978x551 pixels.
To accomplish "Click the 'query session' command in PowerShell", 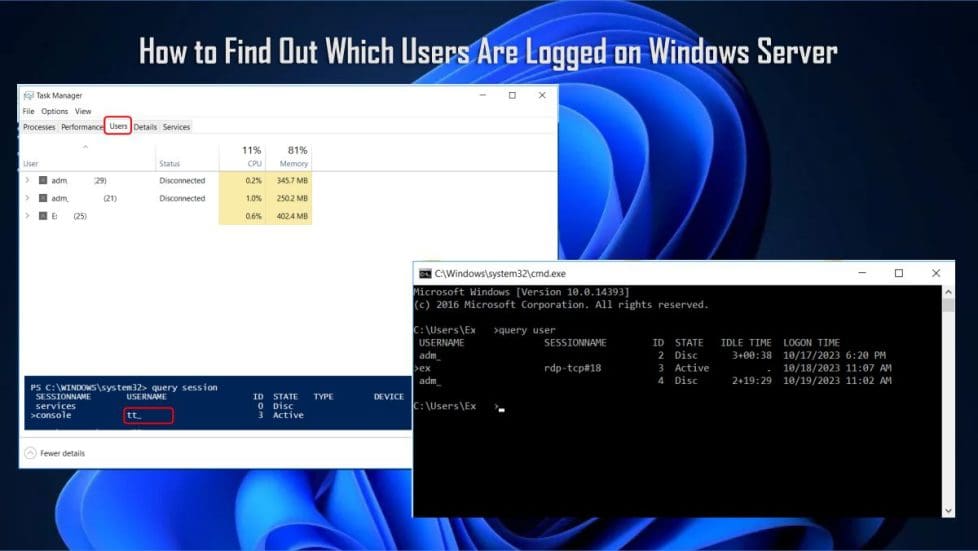I will click(x=185, y=388).
